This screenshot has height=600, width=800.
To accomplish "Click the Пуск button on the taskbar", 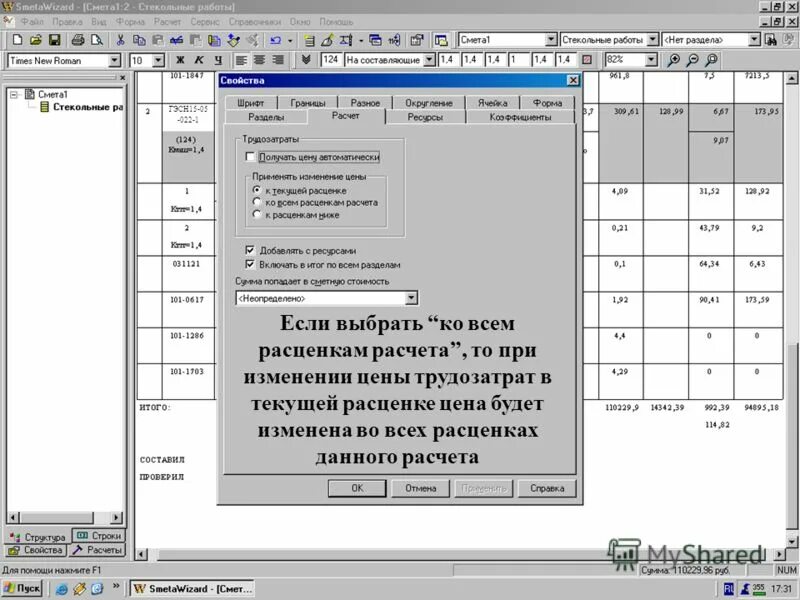I will (22, 588).
